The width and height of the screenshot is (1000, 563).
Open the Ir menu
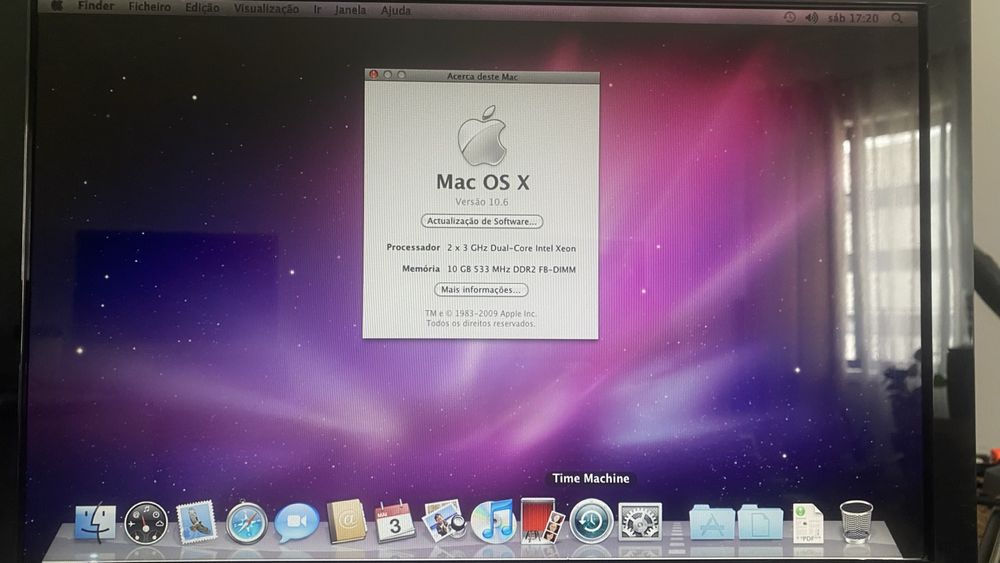pyautogui.click(x=317, y=10)
